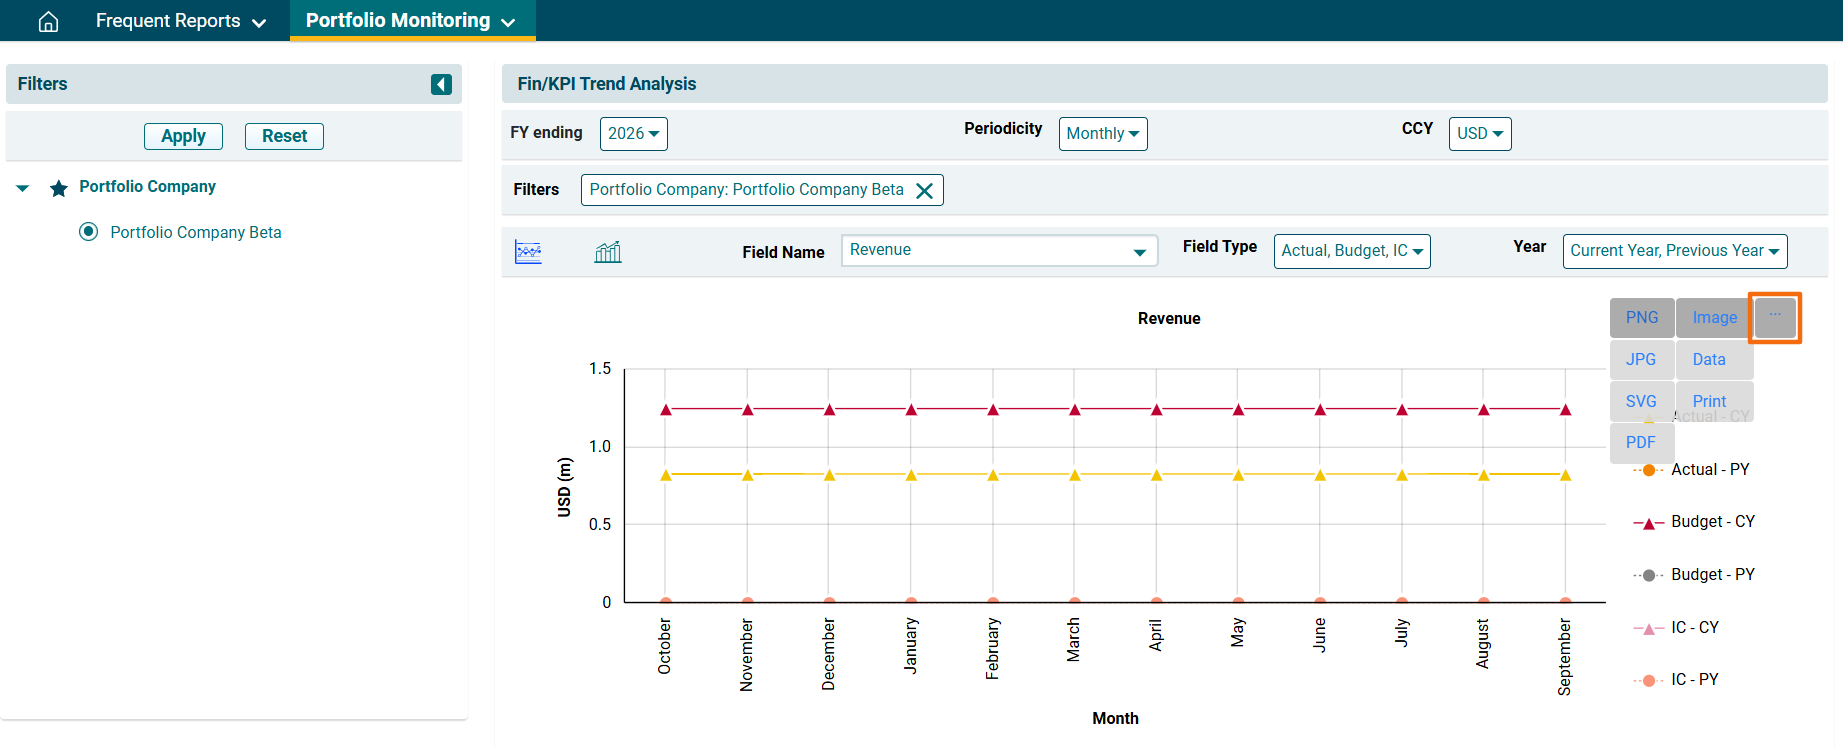
Task: Click the Apply filters button
Action: [x=183, y=136]
